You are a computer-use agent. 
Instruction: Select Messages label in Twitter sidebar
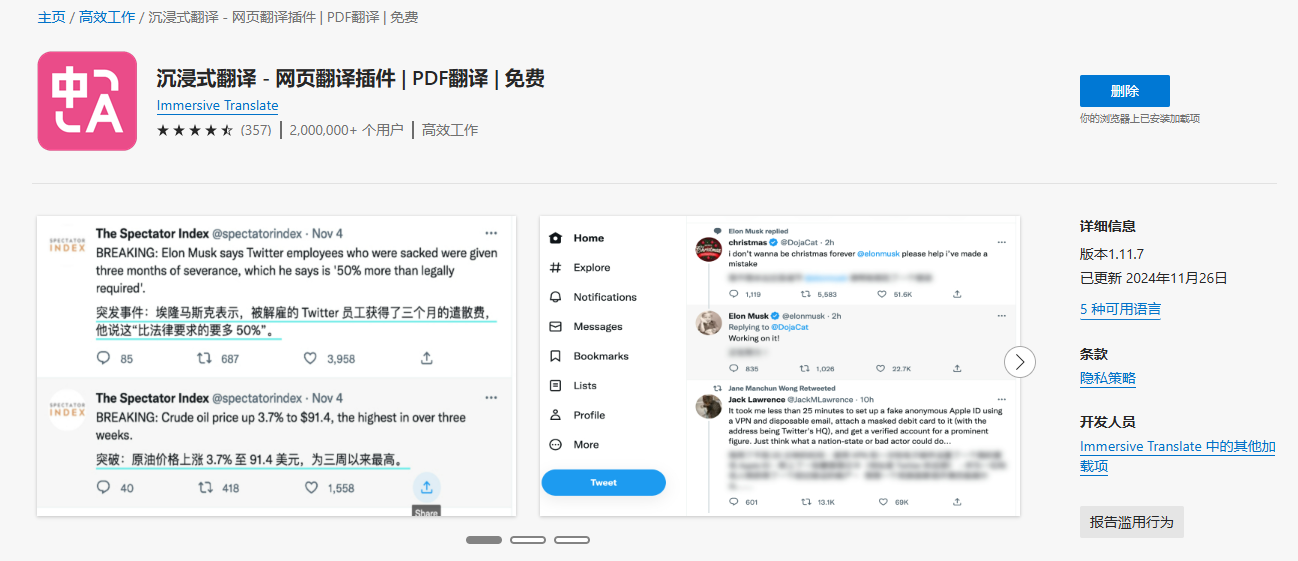click(x=598, y=327)
